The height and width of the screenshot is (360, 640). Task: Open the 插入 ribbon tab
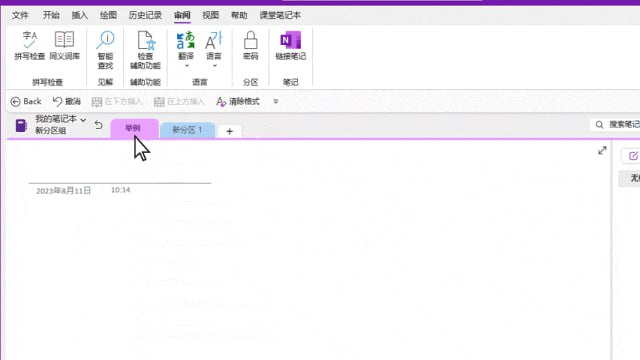pos(80,16)
